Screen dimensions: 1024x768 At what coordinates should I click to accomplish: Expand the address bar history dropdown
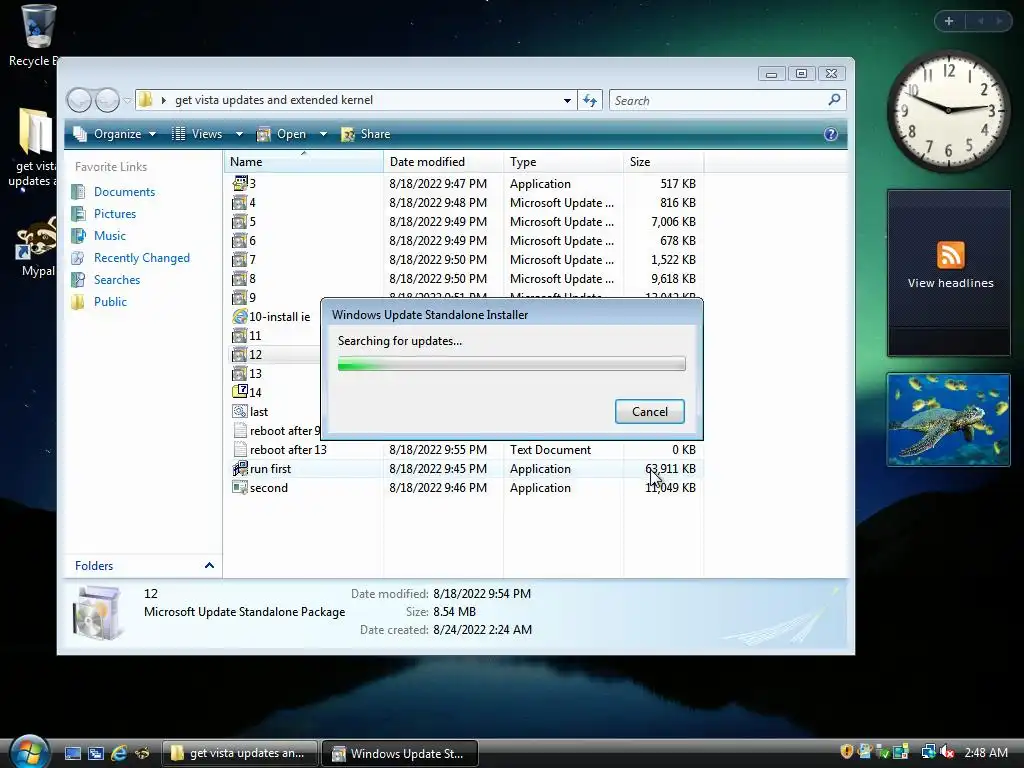(x=567, y=100)
